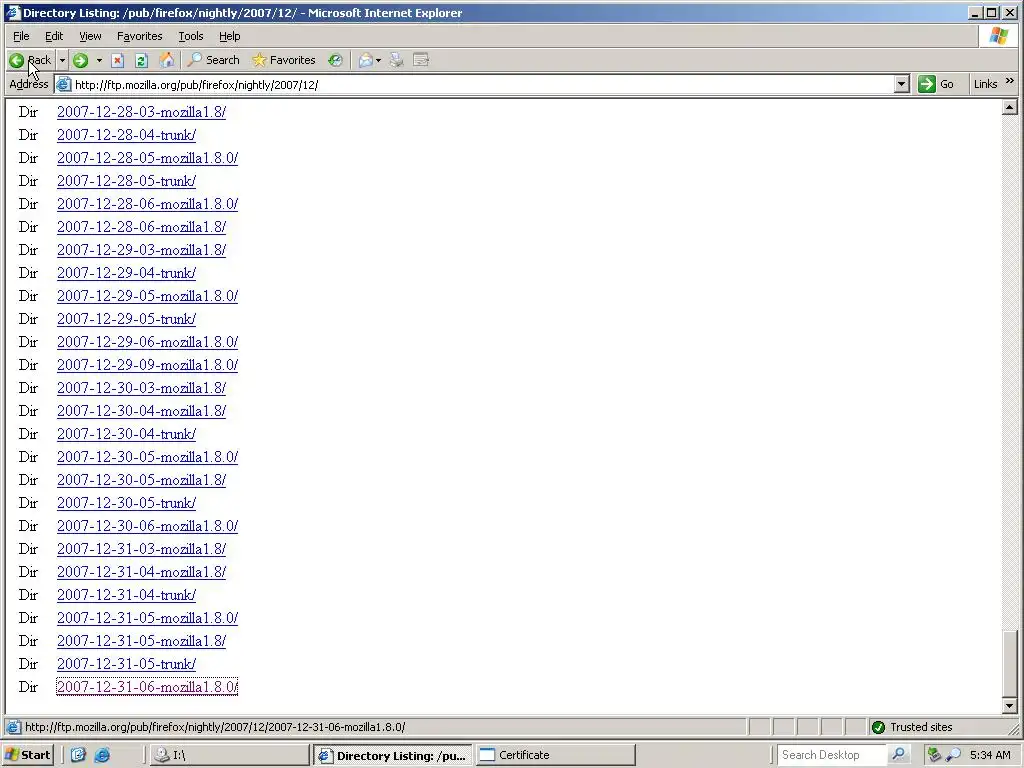Open 2007-12-28-05-trunk/ link
The width and height of the screenshot is (1024, 768).
(x=126, y=181)
